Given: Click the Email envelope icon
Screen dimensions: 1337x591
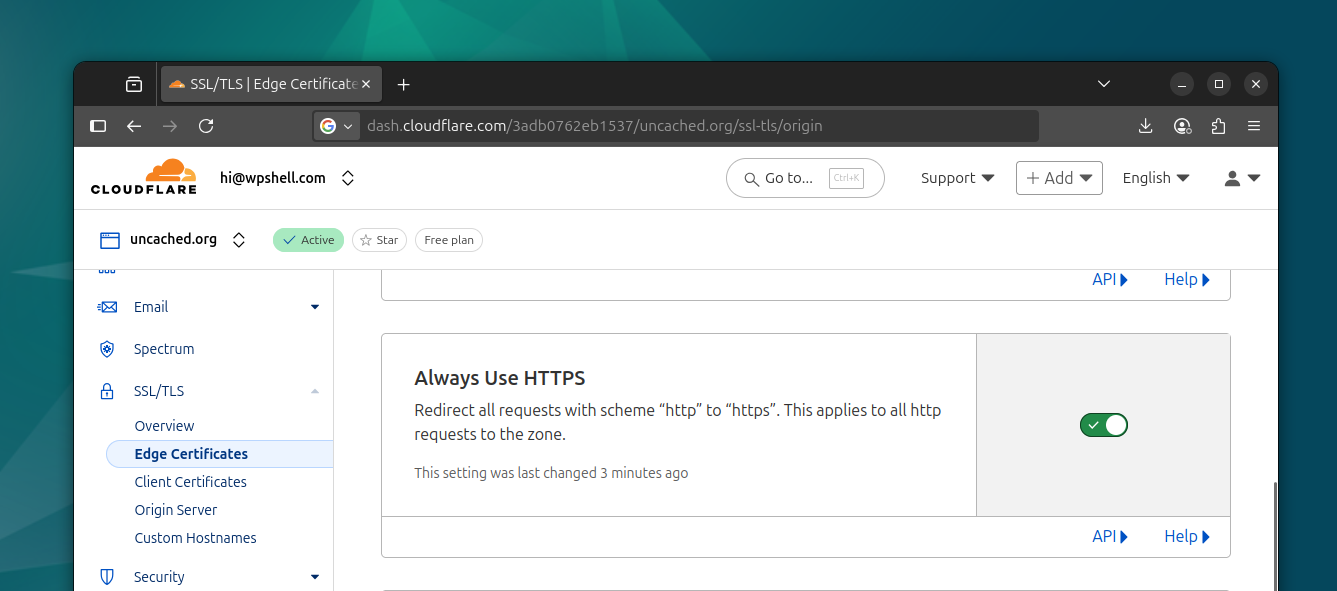Looking at the screenshot, I should tap(107, 307).
